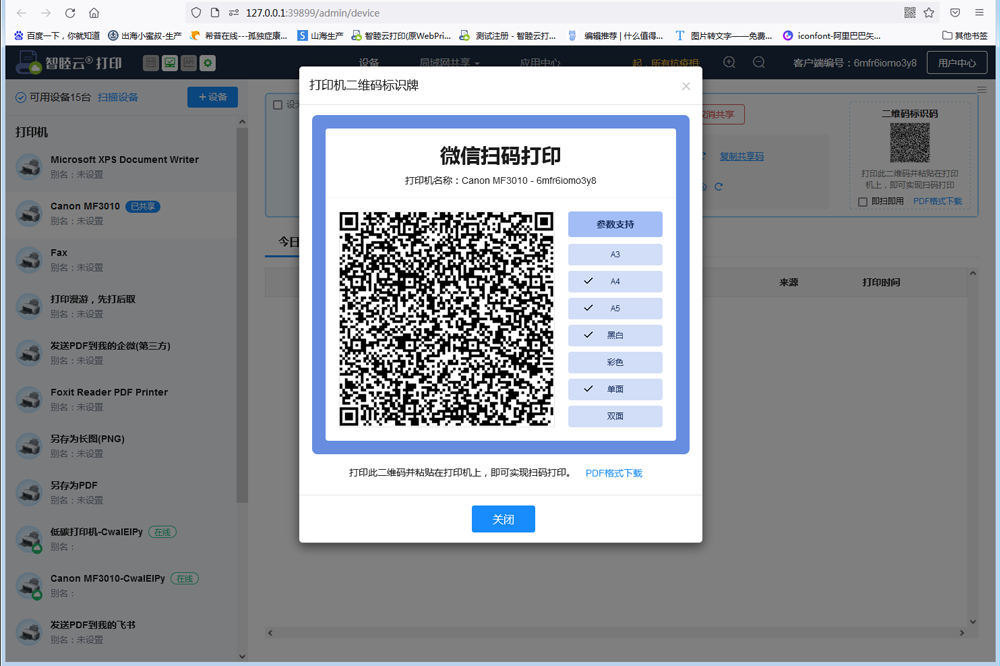Open the page QR code icon in address bar

[909, 13]
